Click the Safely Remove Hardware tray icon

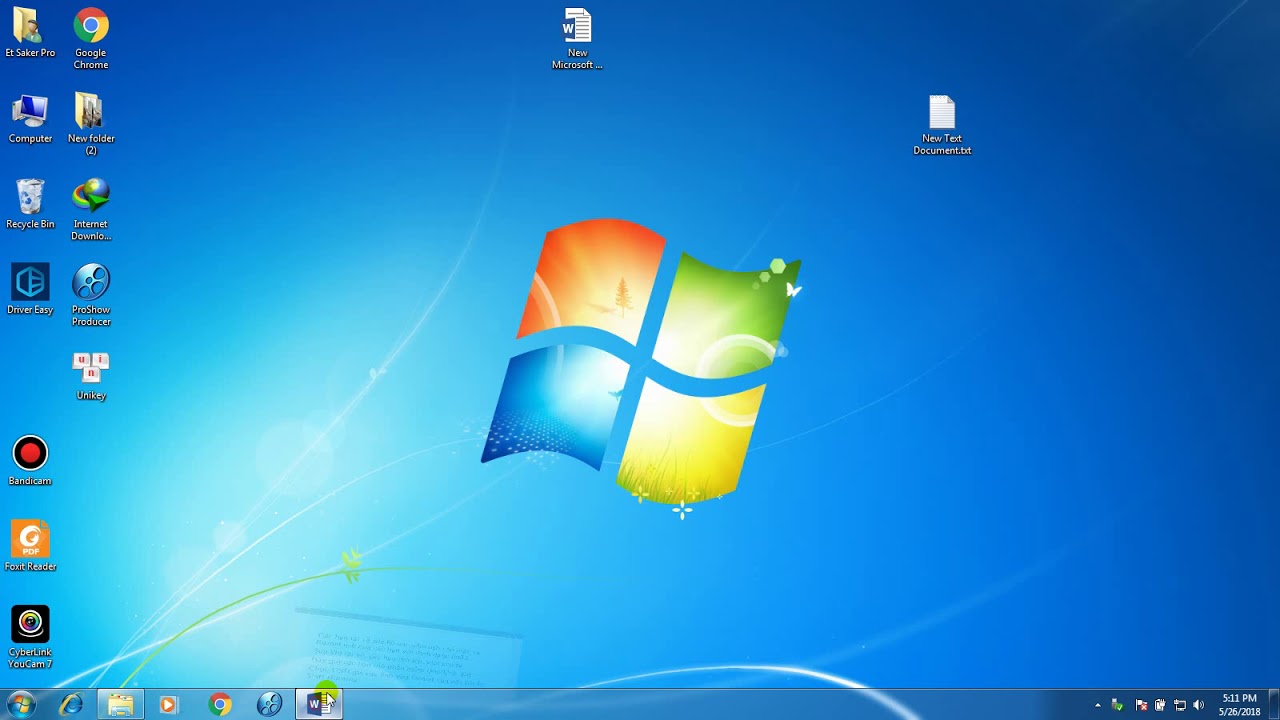click(x=1118, y=706)
